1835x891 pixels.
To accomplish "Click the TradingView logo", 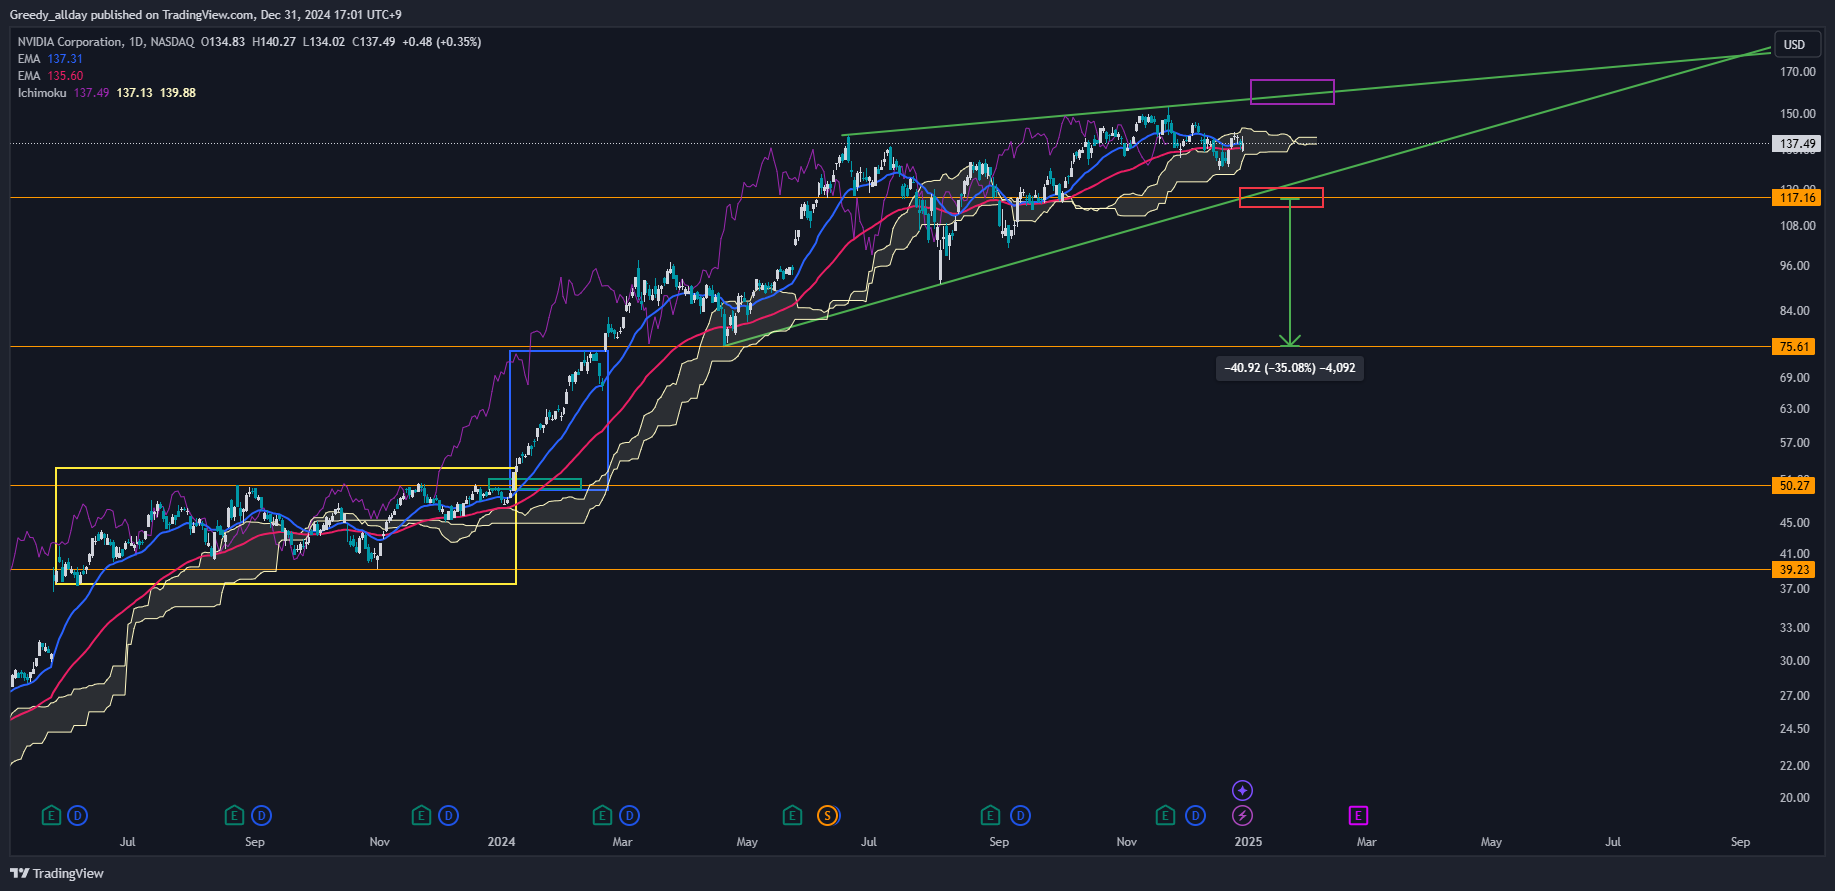I will [57, 873].
